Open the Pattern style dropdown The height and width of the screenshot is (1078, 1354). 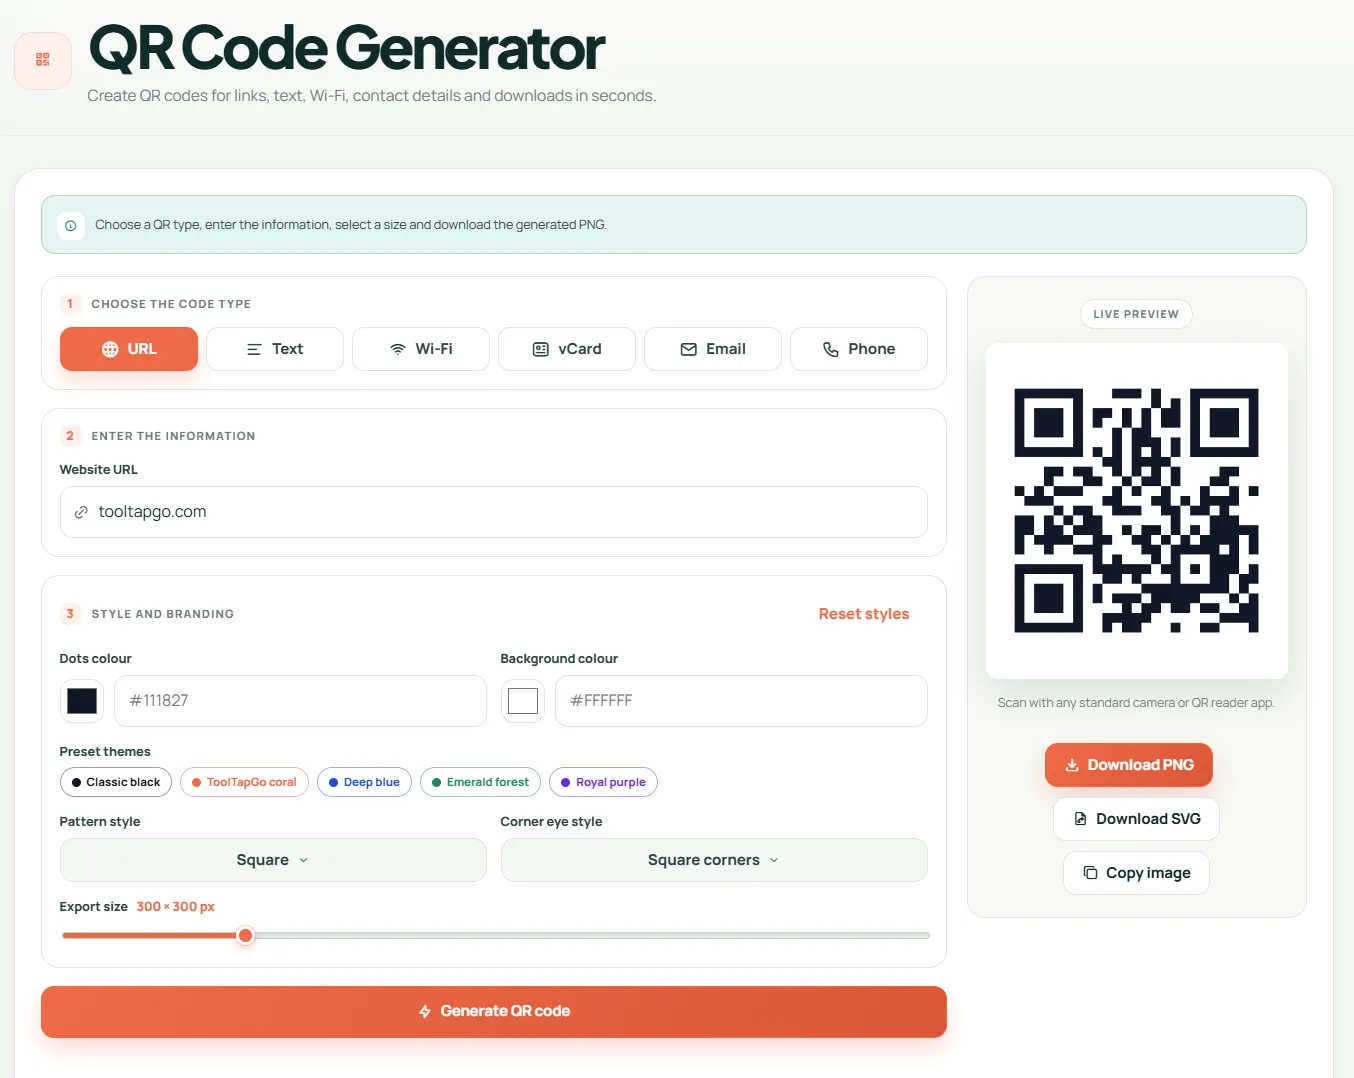(273, 860)
